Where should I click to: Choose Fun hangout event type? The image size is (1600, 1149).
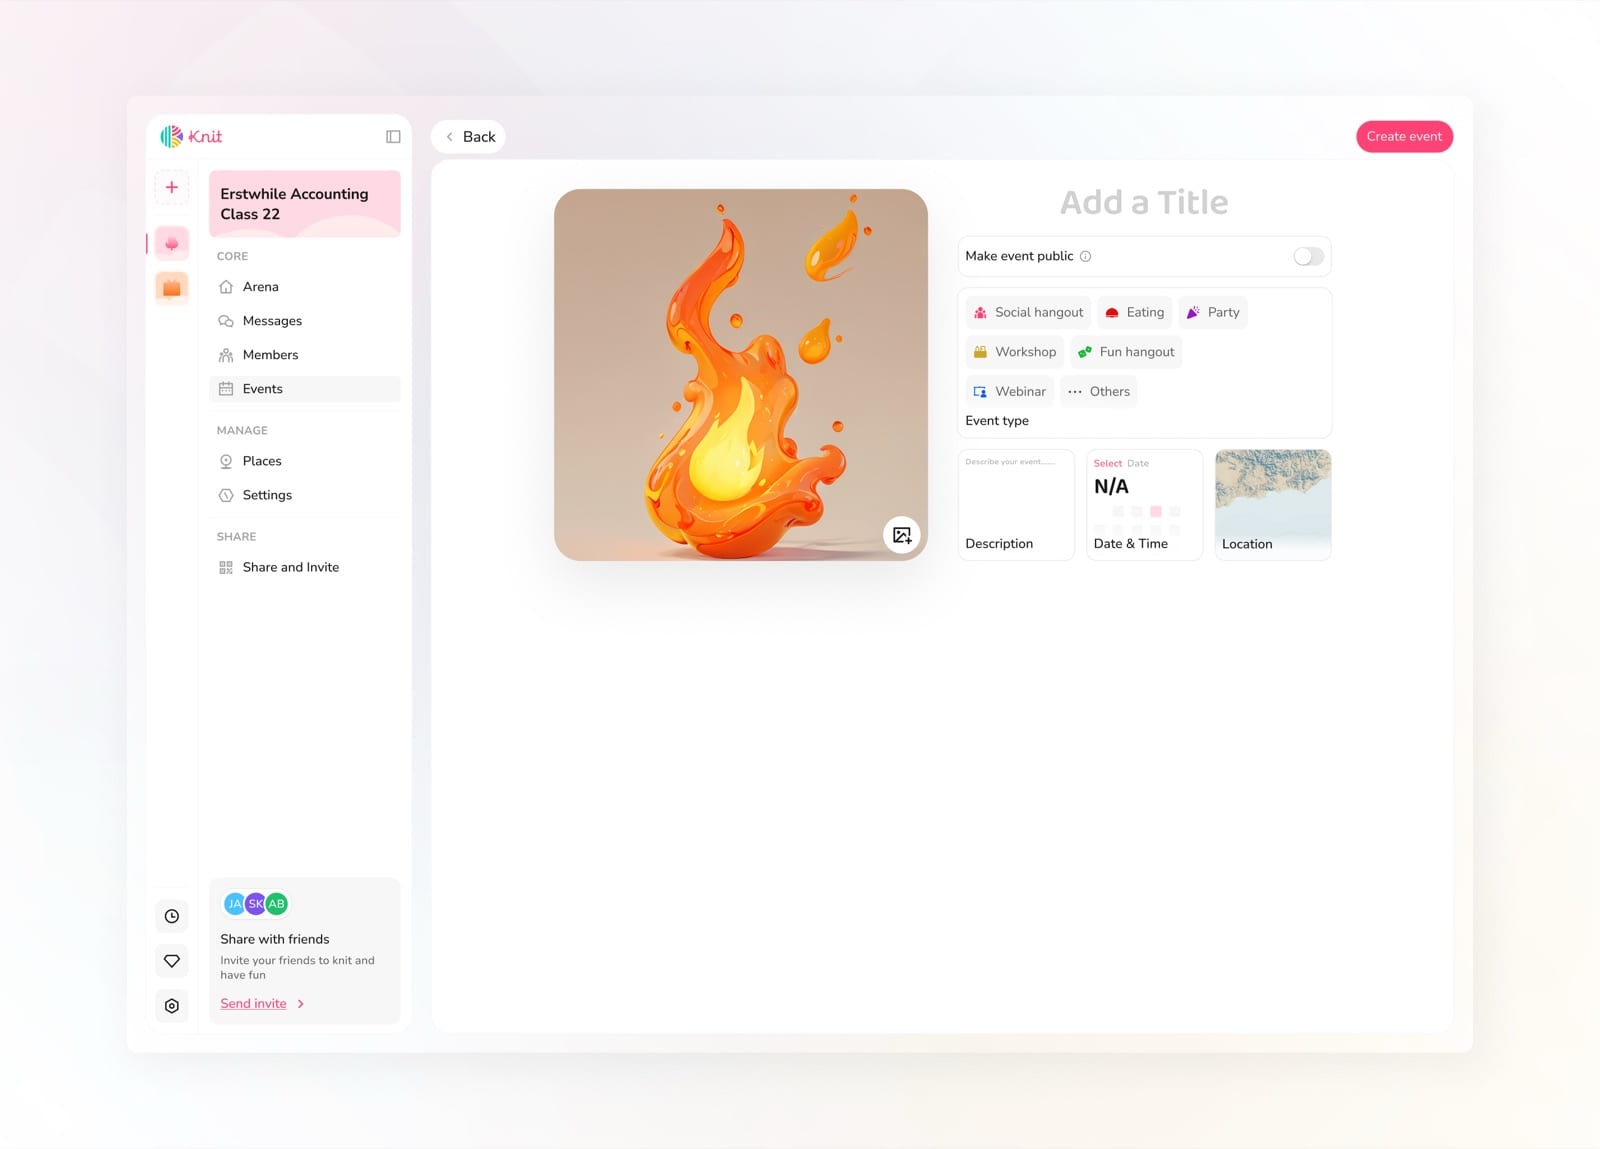1126,352
